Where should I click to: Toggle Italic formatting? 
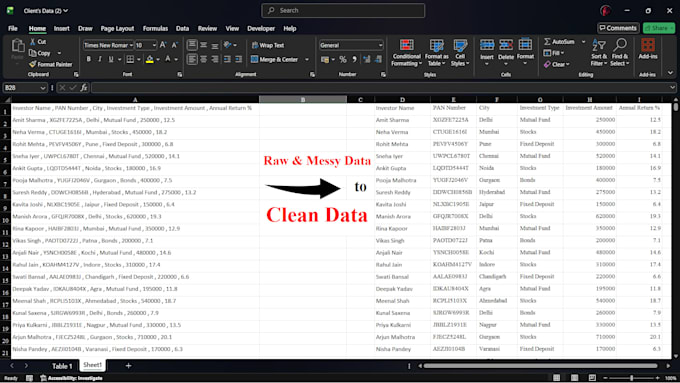point(100,59)
